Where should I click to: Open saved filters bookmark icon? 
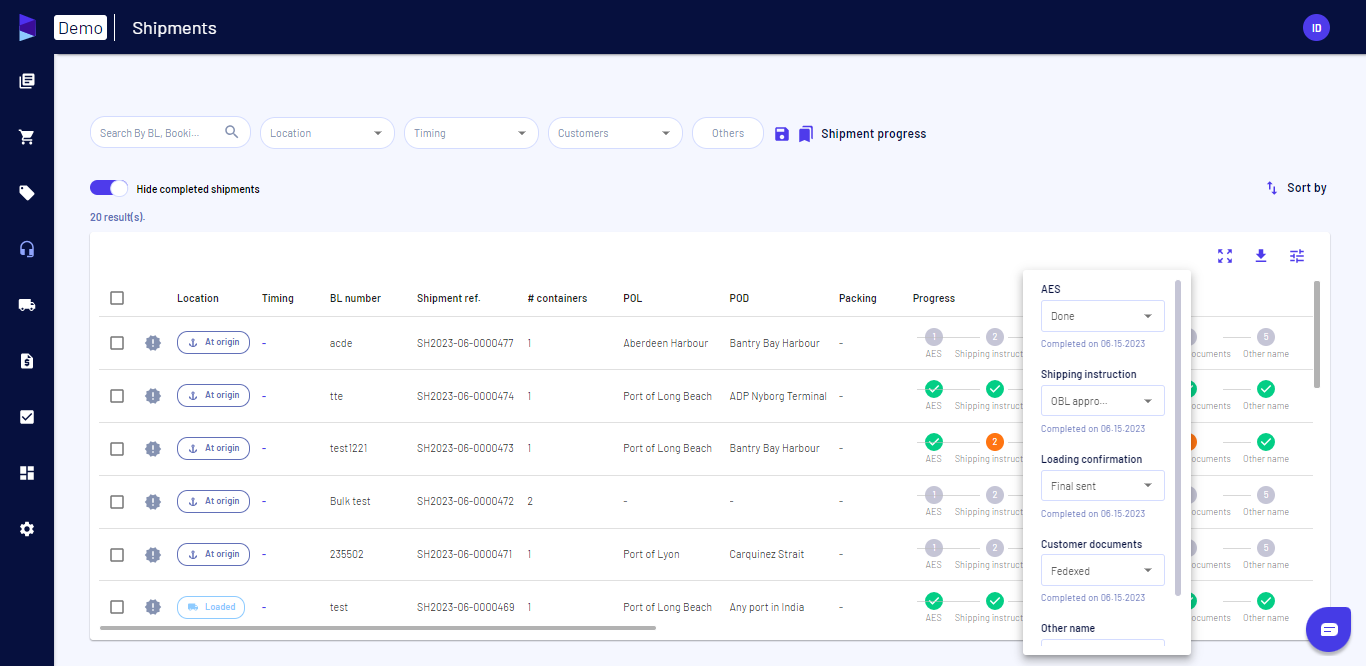(x=805, y=134)
